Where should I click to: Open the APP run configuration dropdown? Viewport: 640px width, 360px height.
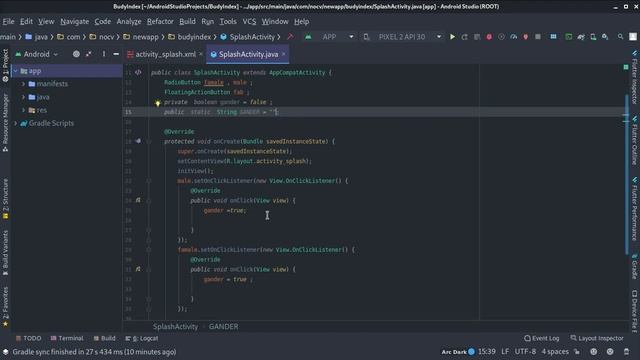[x=330, y=37]
